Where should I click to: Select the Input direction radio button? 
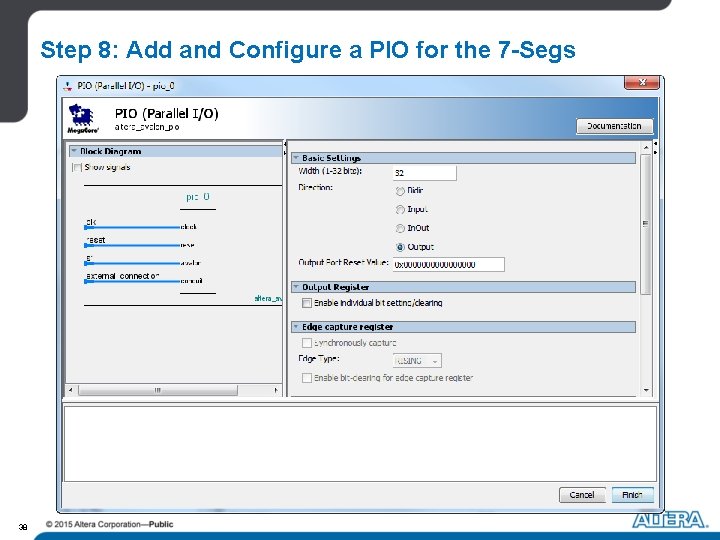(400, 209)
